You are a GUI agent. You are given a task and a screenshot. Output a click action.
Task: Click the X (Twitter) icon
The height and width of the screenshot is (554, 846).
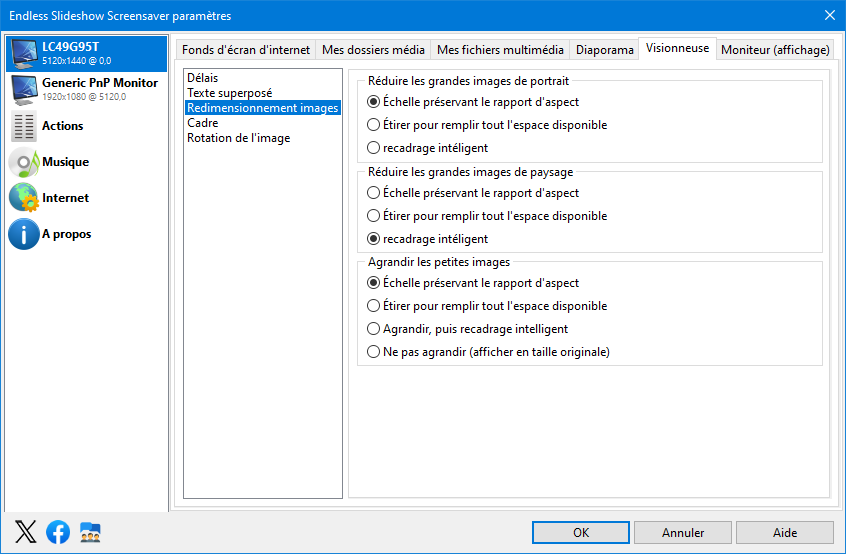tap(25, 532)
